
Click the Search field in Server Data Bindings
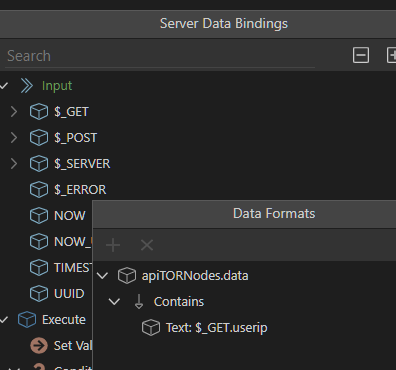[160, 56]
